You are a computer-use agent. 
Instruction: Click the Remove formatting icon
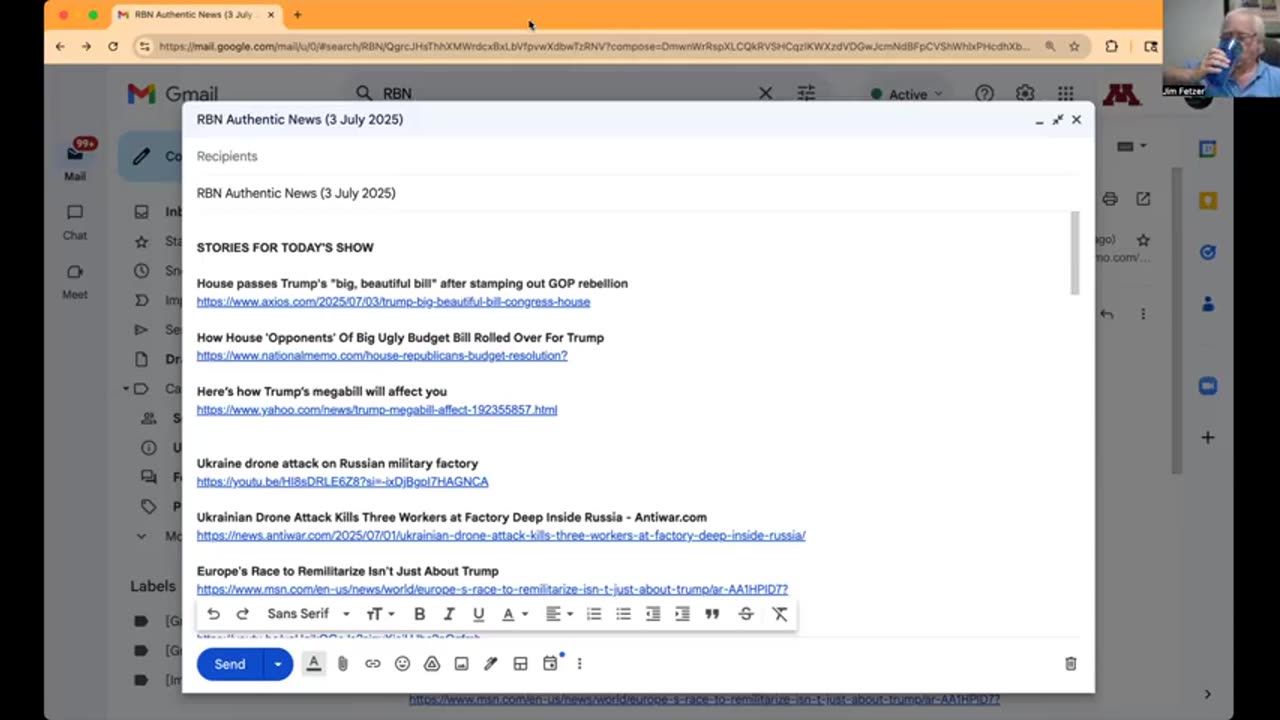tap(780, 614)
